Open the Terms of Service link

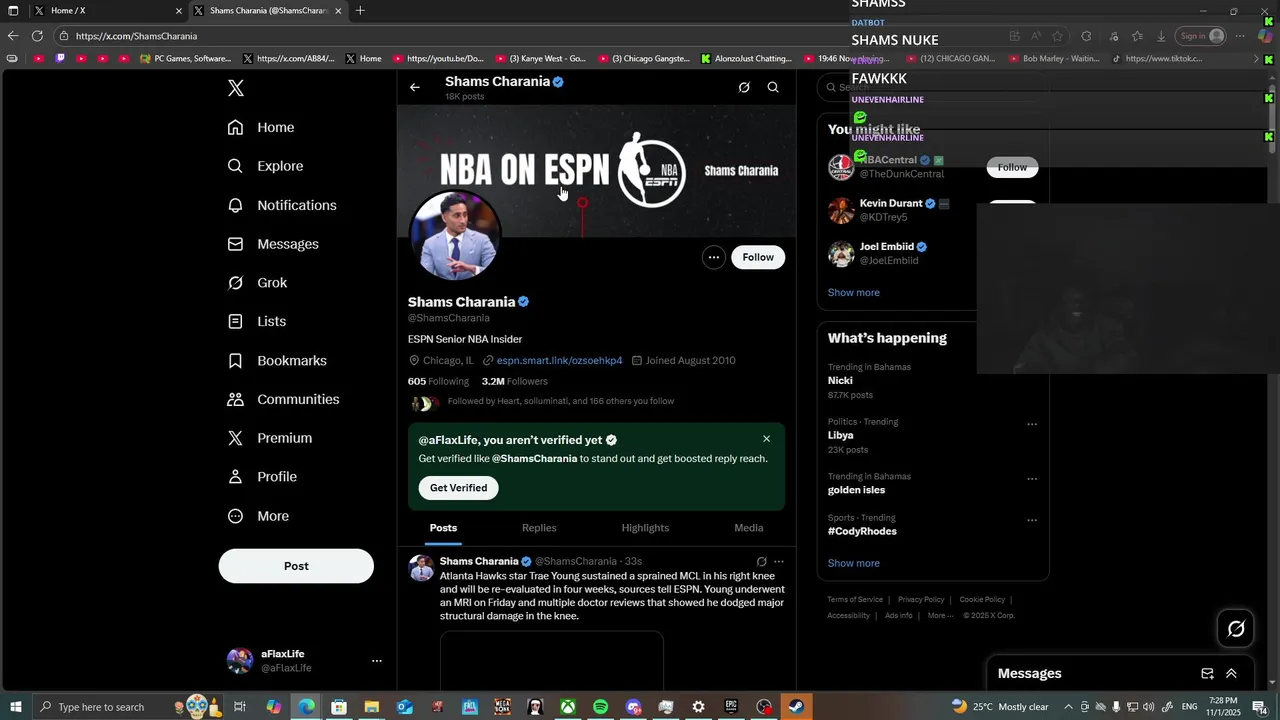tap(855, 600)
